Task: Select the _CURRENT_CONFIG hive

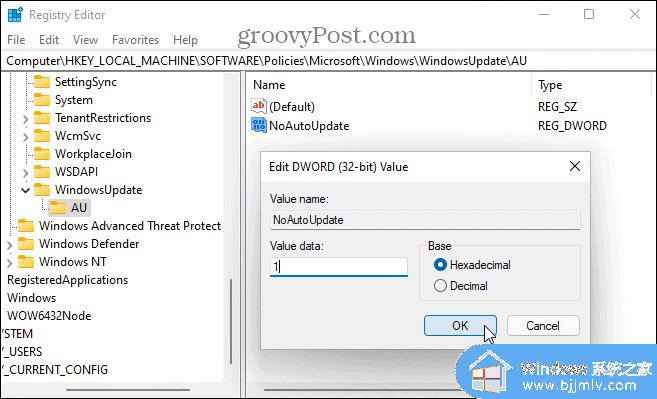Action: 55,370
